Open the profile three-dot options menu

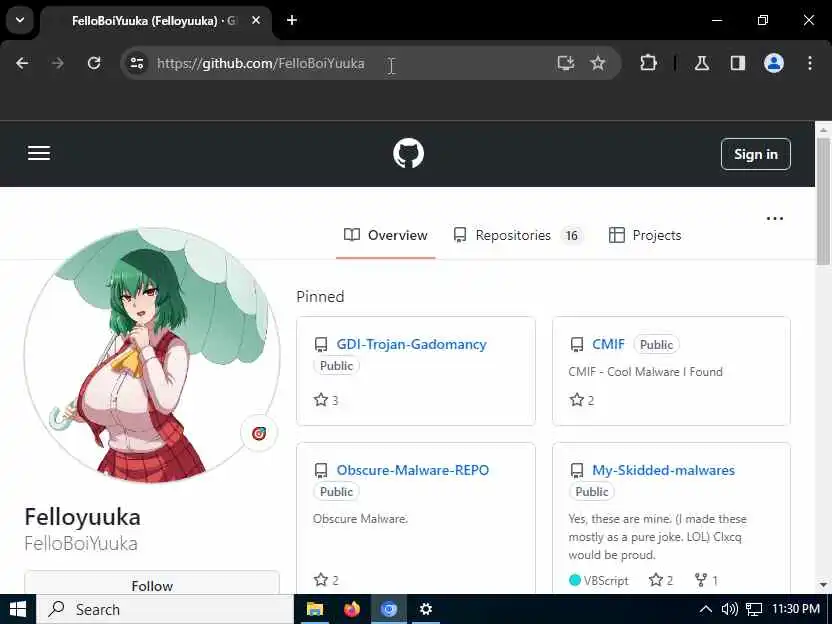775,219
